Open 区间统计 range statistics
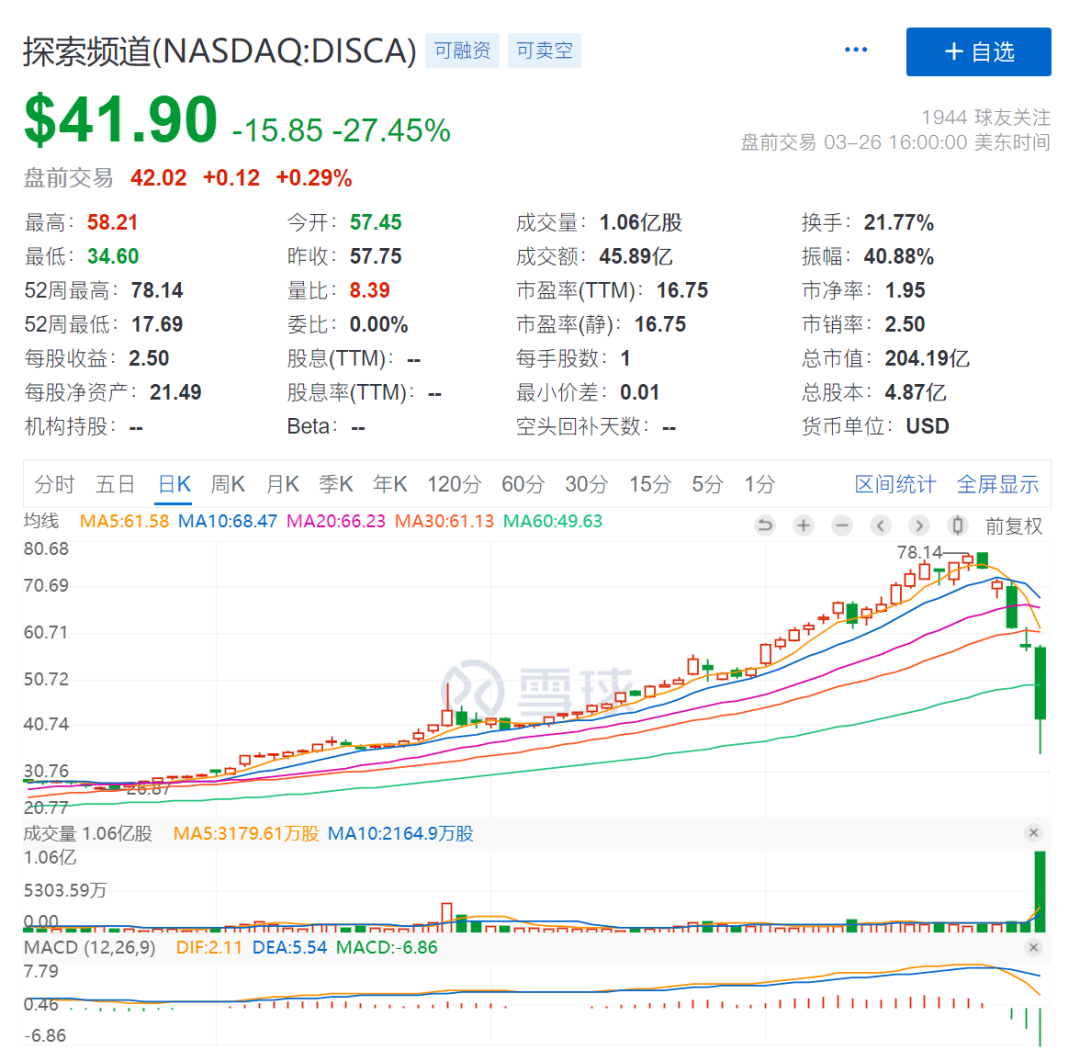The width and height of the screenshot is (1080, 1050). tap(895, 484)
